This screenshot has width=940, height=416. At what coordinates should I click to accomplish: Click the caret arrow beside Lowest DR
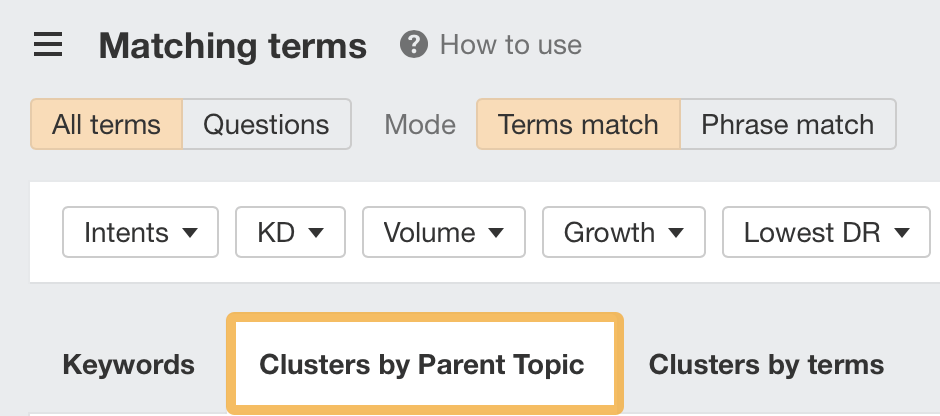click(x=902, y=233)
